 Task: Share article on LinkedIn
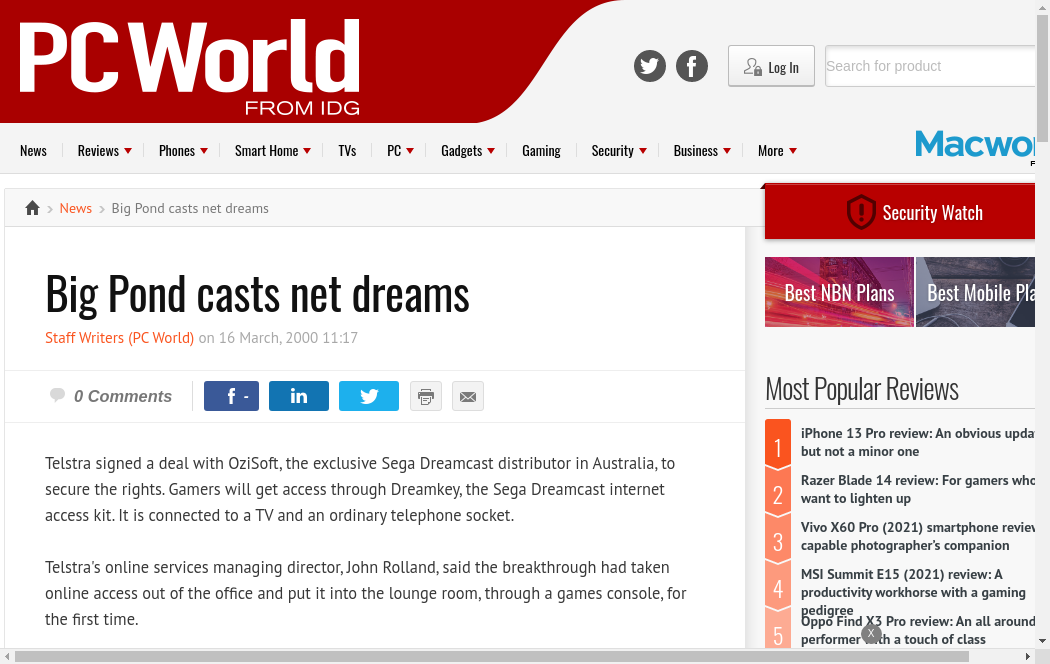point(299,396)
